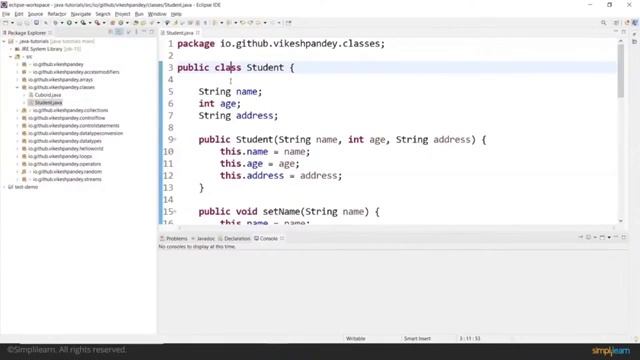This screenshot has width=640, height=360.
Task: Maximize the Console panel
Action: pos(624,237)
